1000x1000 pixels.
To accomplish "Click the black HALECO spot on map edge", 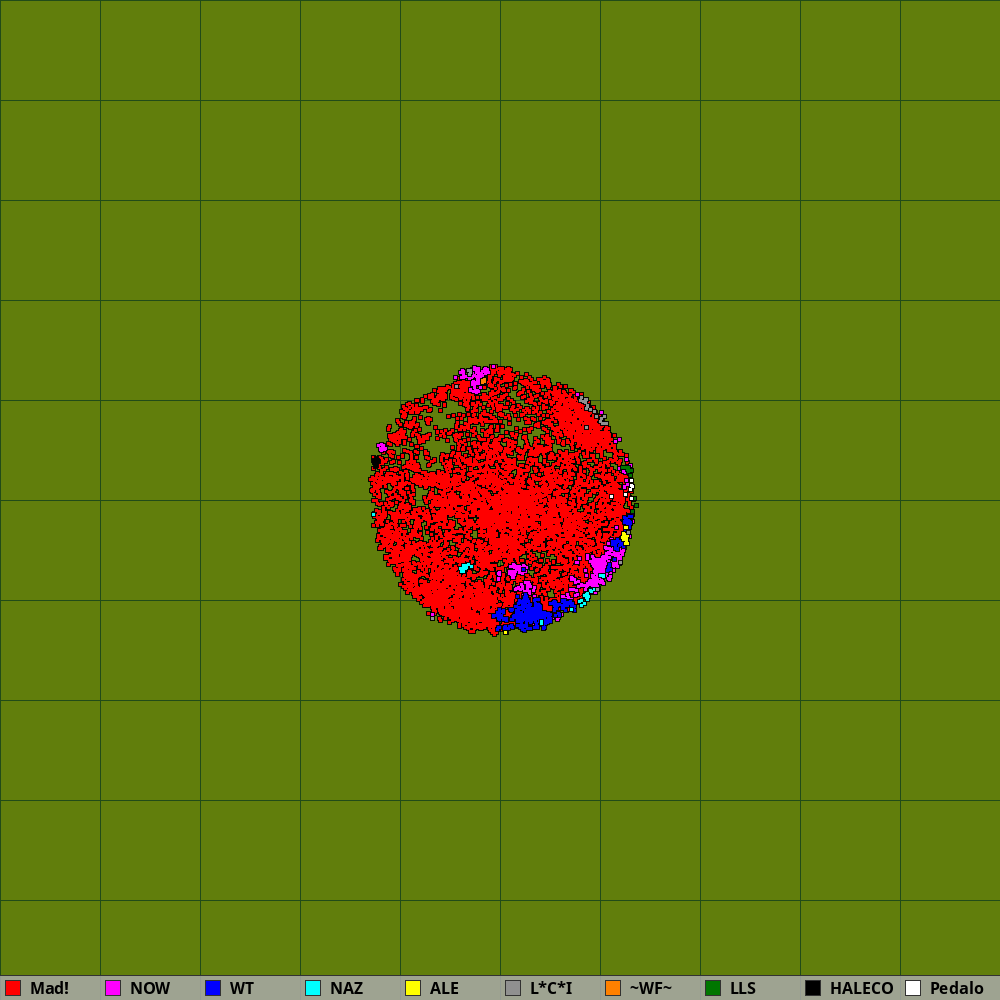I will point(376,460).
